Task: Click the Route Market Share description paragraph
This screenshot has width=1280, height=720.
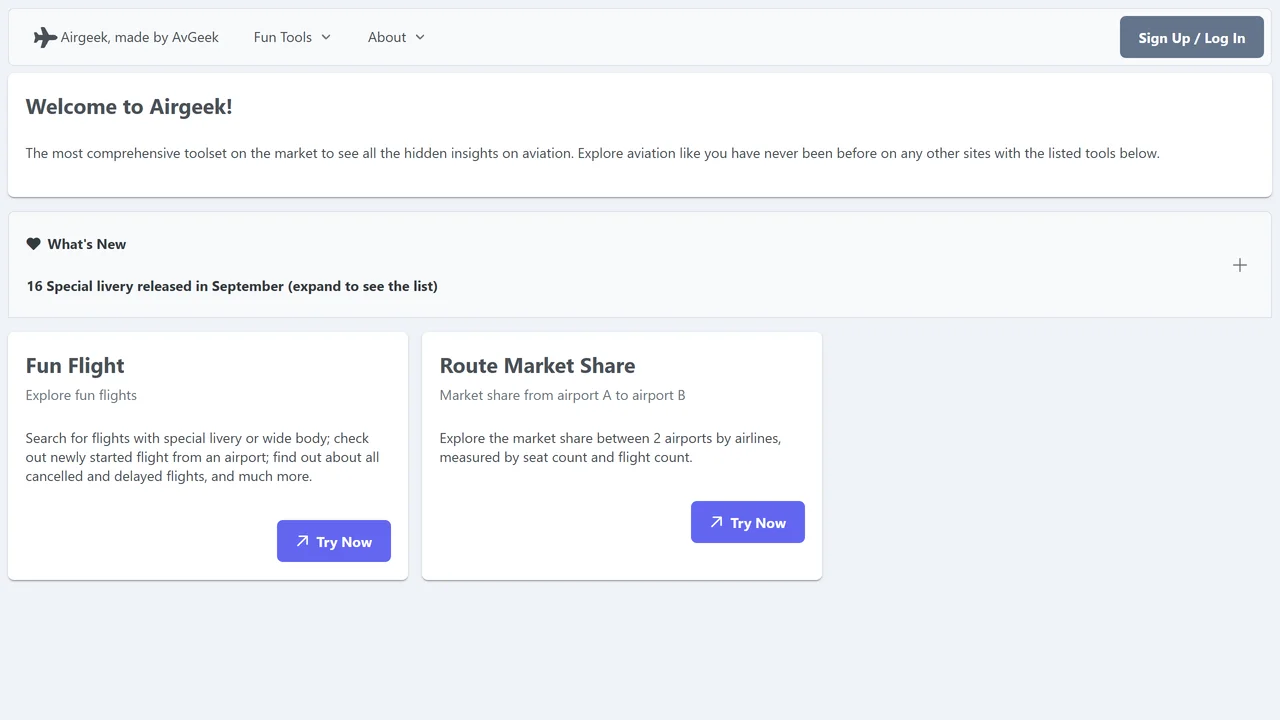Action: [611, 447]
